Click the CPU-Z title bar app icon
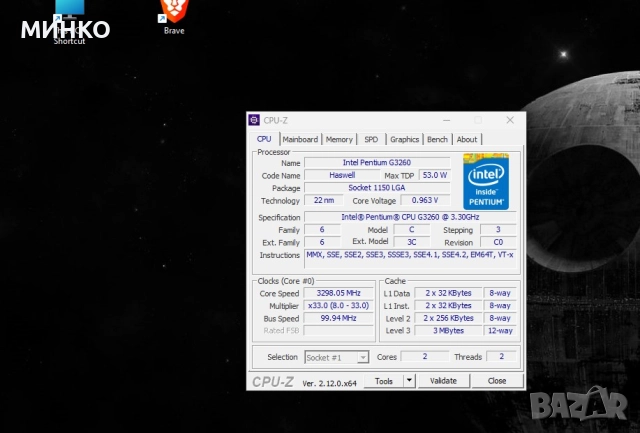 click(x=255, y=120)
